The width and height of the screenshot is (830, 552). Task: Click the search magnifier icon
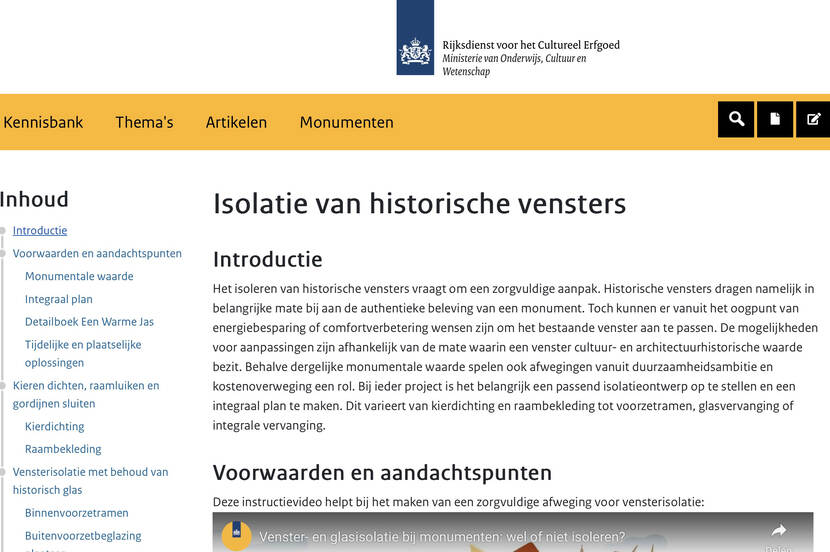736,119
